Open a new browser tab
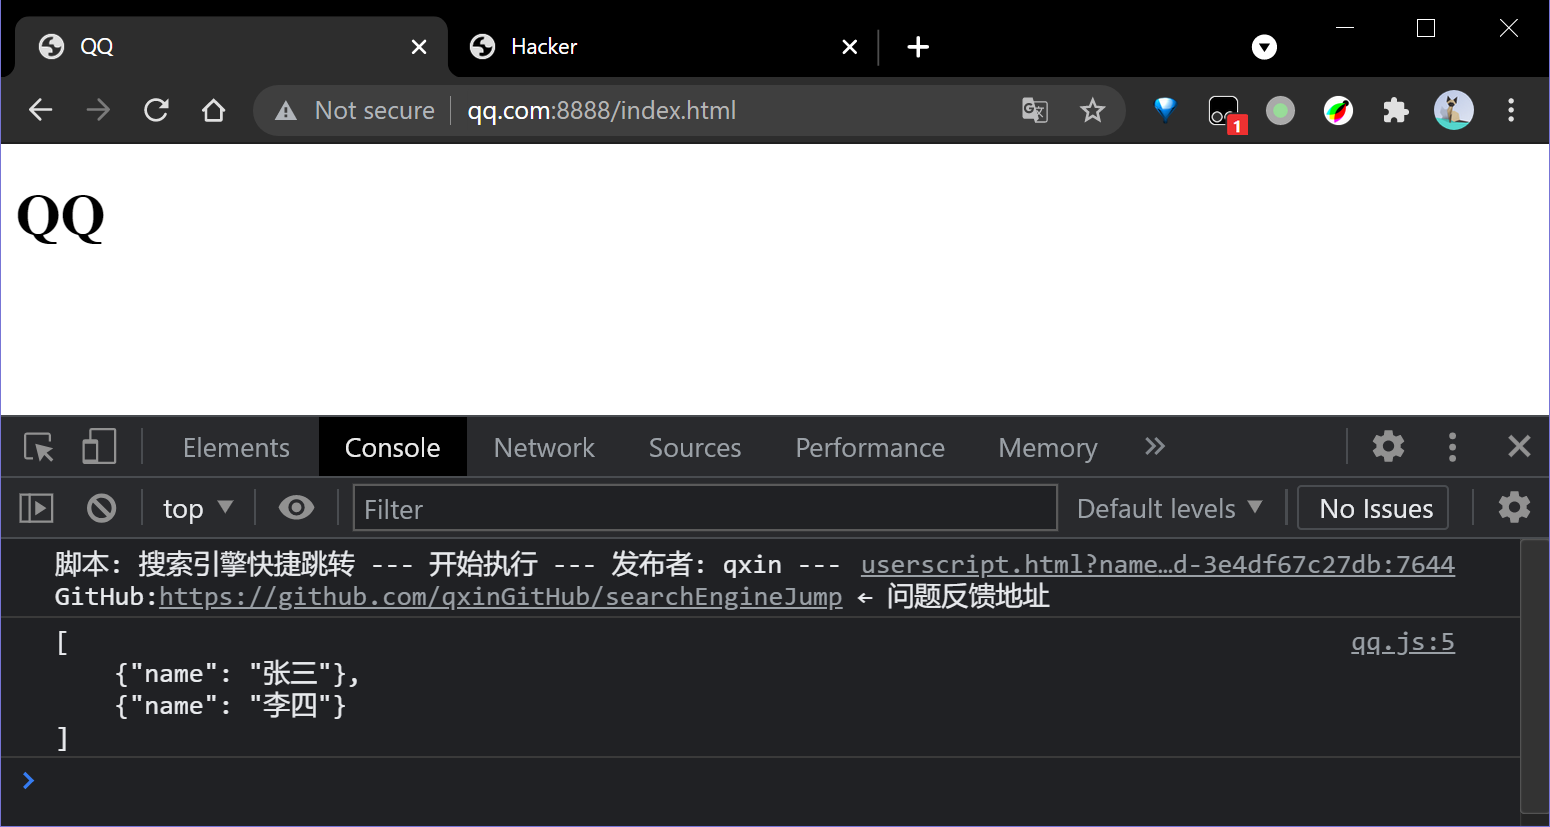The height and width of the screenshot is (827, 1550). tap(918, 47)
